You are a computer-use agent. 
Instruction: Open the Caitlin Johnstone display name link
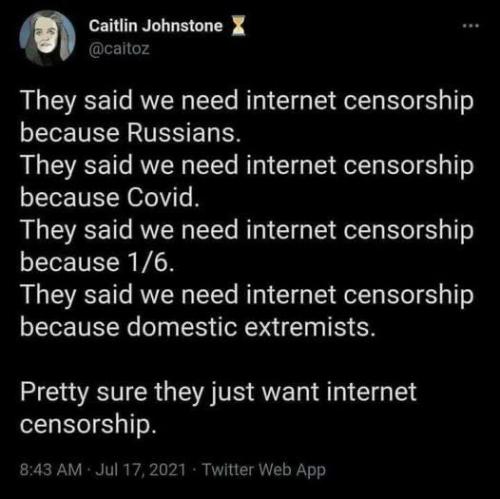coord(156,26)
